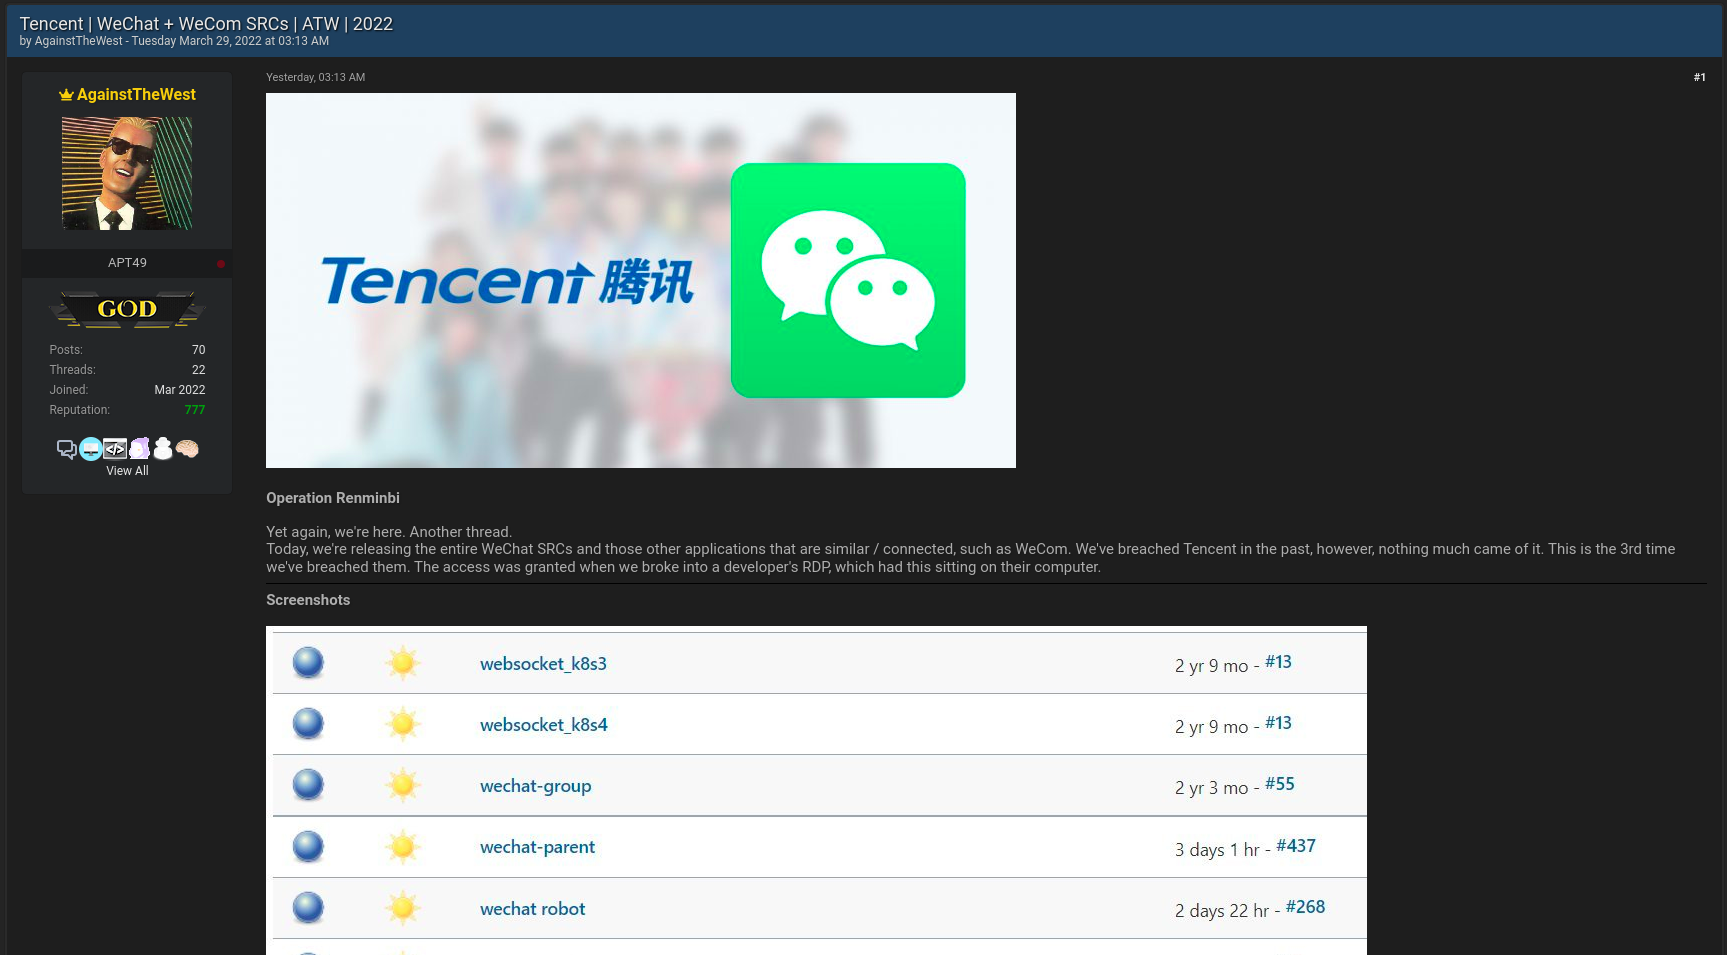Click the blue globe icon beside wechat-parent
Viewport: 1727px width, 955px height.
(308, 846)
